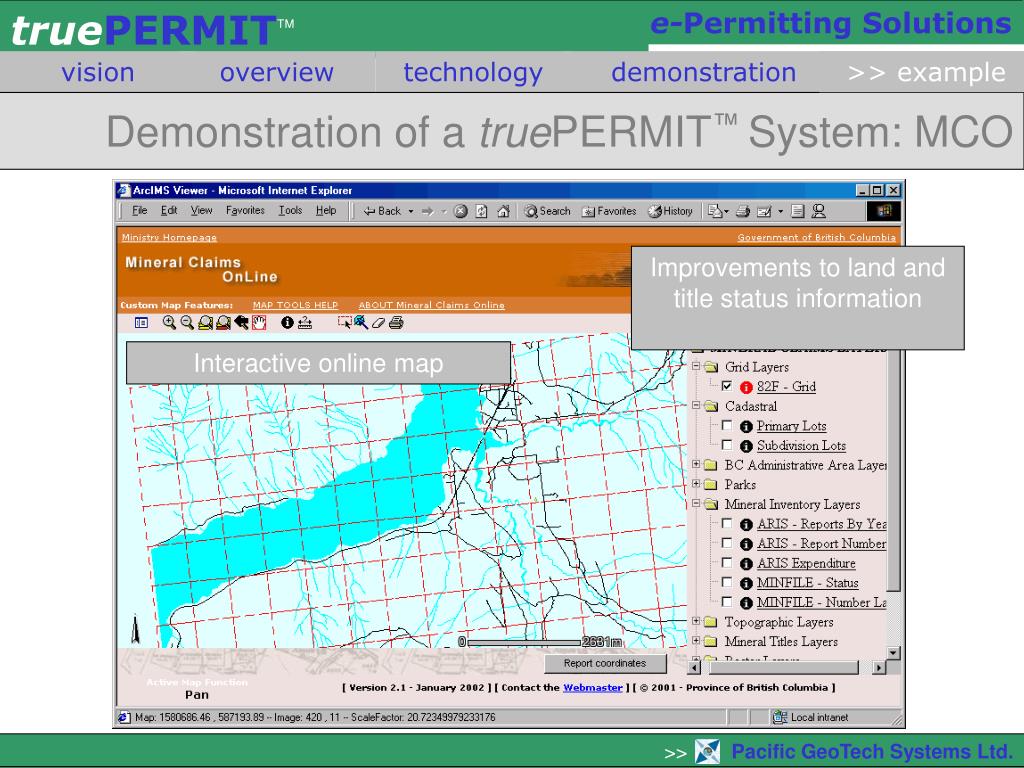Expand the Mineral Titles Layers folder
This screenshot has width=1024, height=768.
coord(696,641)
